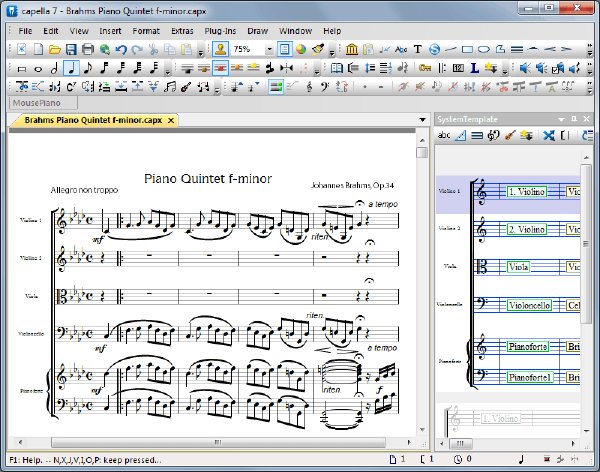Click the violin icon in SystemTemplate toolbar
Image resolution: width=600 pixels, height=472 pixels.
tap(510, 136)
